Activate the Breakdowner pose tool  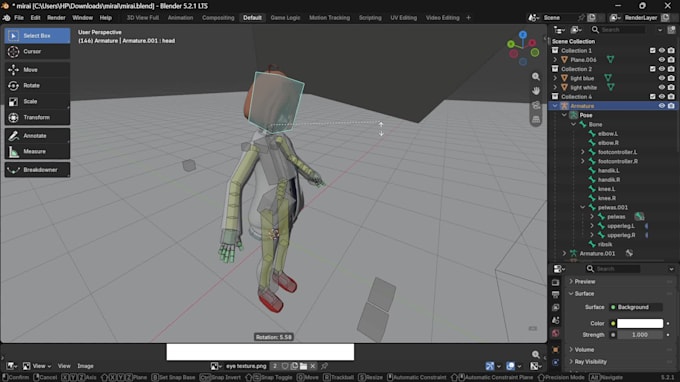pyautogui.click(x=37, y=170)
